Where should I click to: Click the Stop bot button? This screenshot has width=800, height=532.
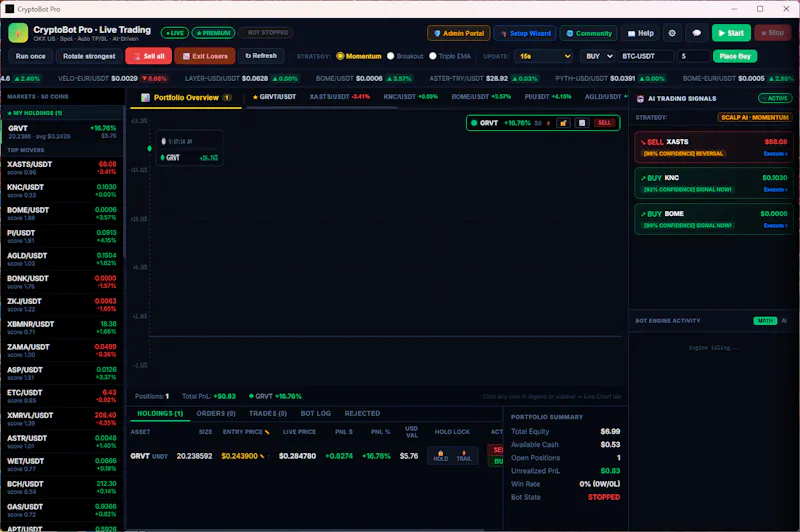772,33
